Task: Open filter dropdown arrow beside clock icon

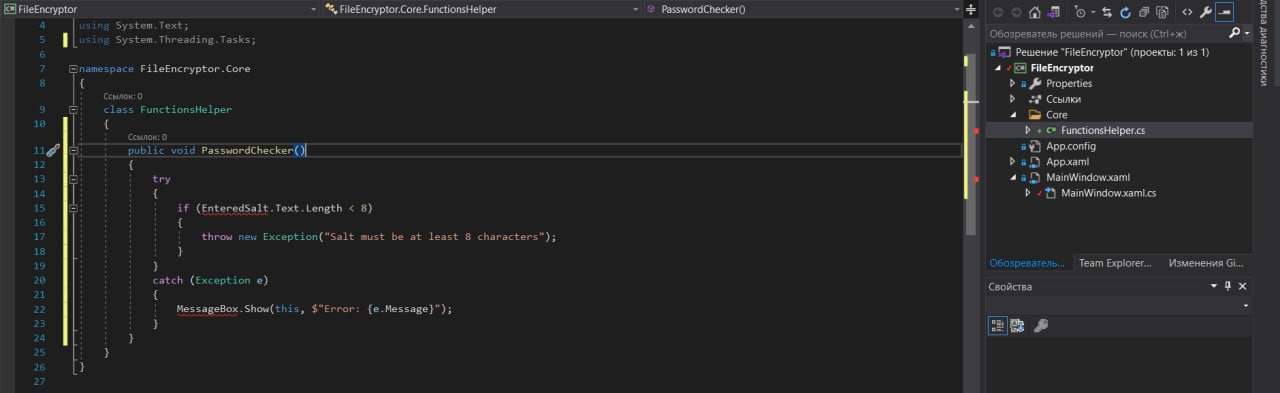Action: click(1093, 12)
